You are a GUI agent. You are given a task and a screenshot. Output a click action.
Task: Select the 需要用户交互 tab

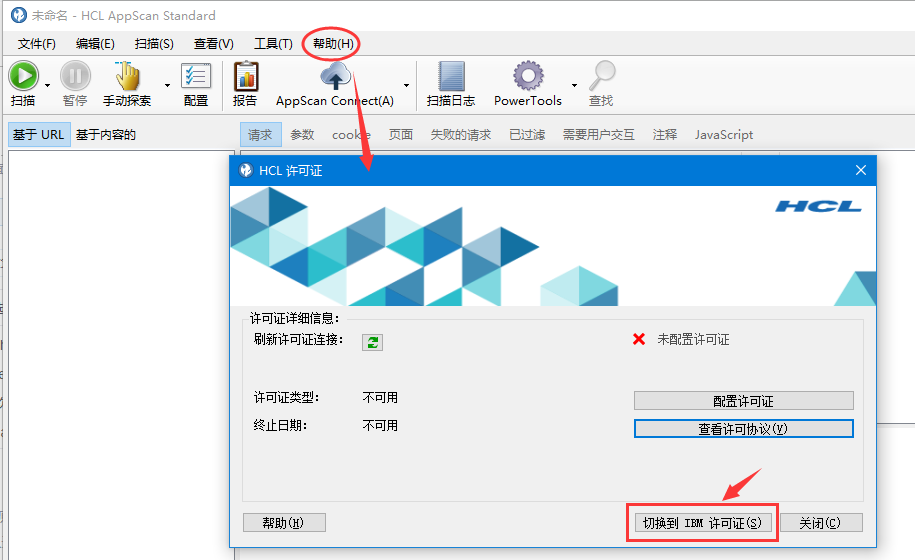(598, 135)
